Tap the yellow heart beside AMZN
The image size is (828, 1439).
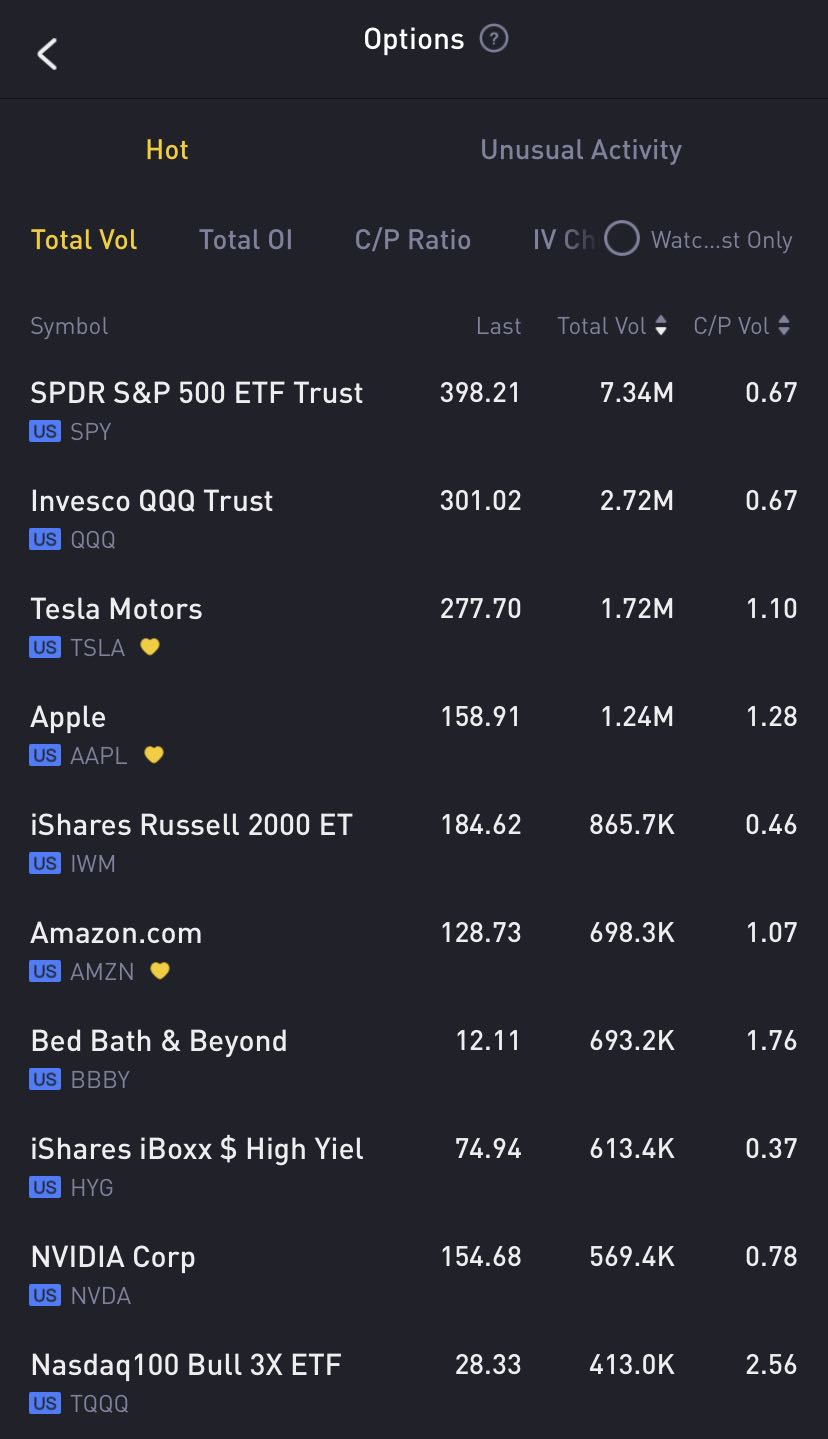[x=160, y=971]
